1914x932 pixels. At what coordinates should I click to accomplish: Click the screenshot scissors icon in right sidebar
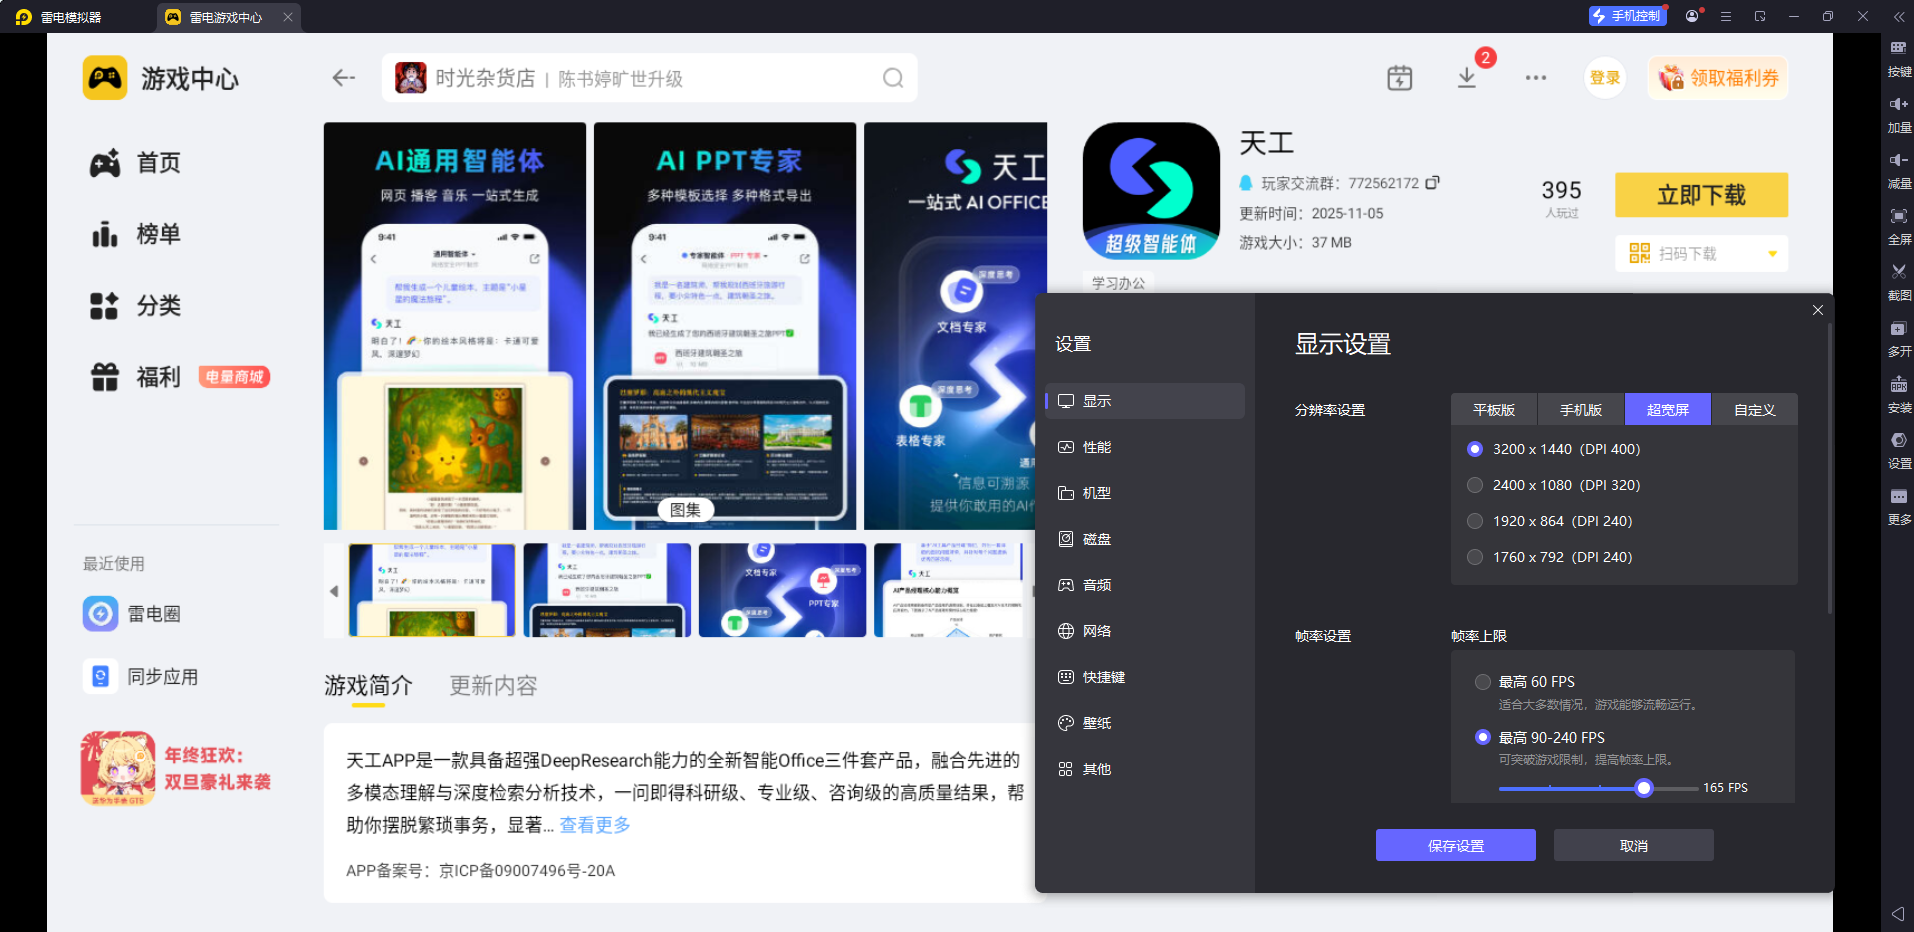point(1898,272)
